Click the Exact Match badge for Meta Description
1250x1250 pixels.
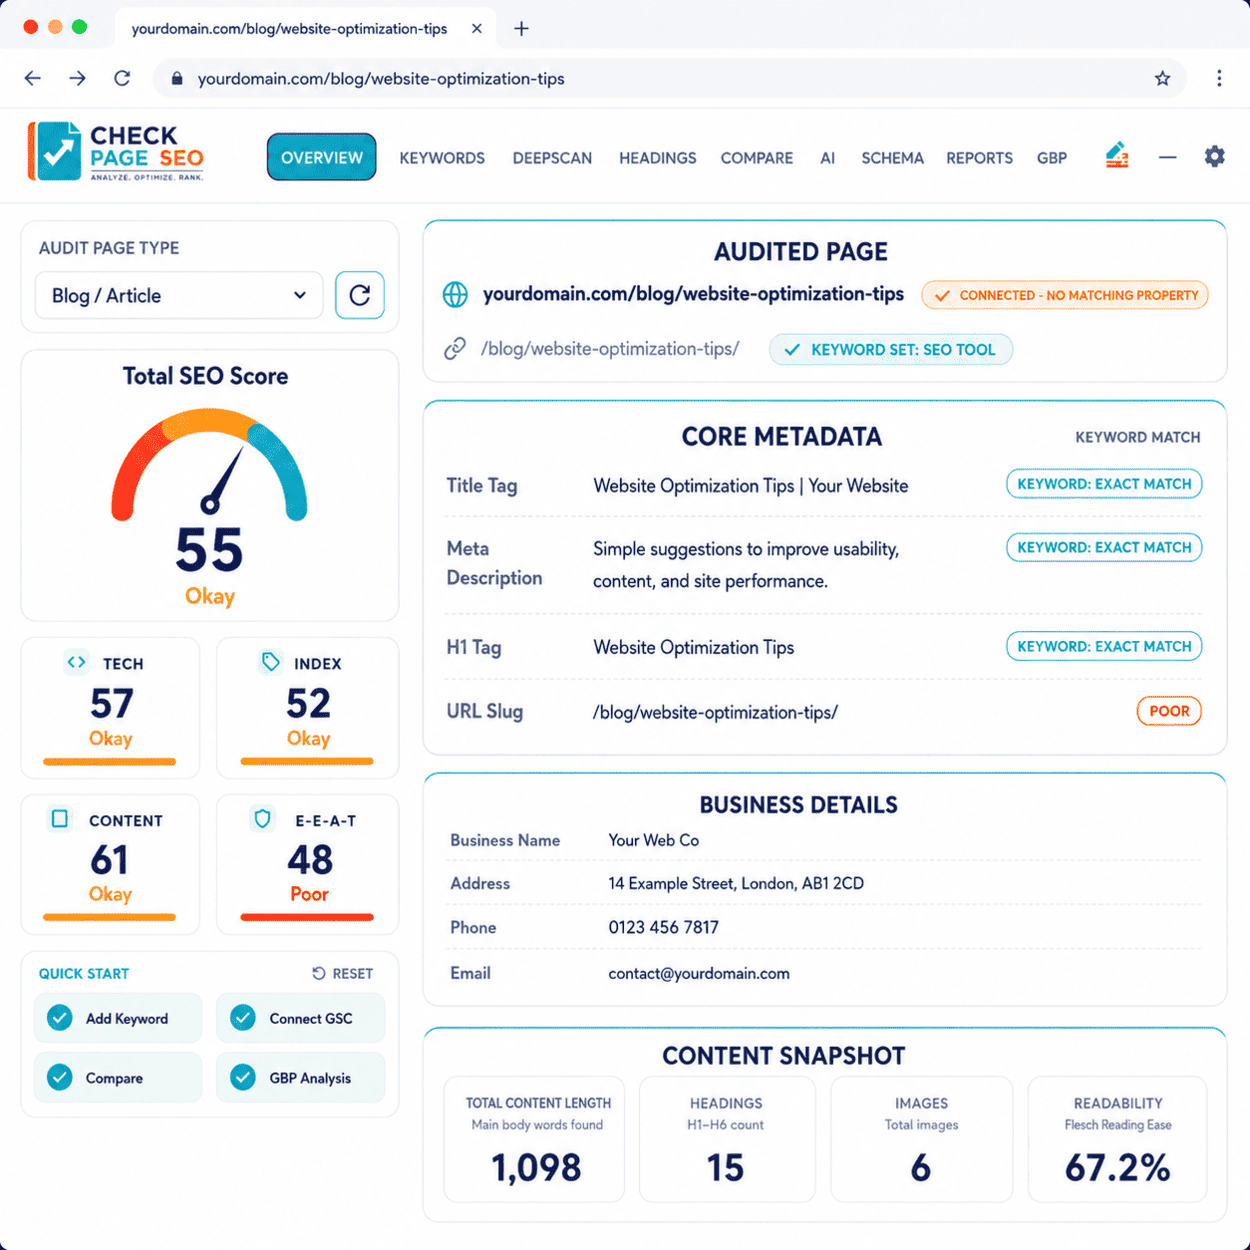(1104, 547)
